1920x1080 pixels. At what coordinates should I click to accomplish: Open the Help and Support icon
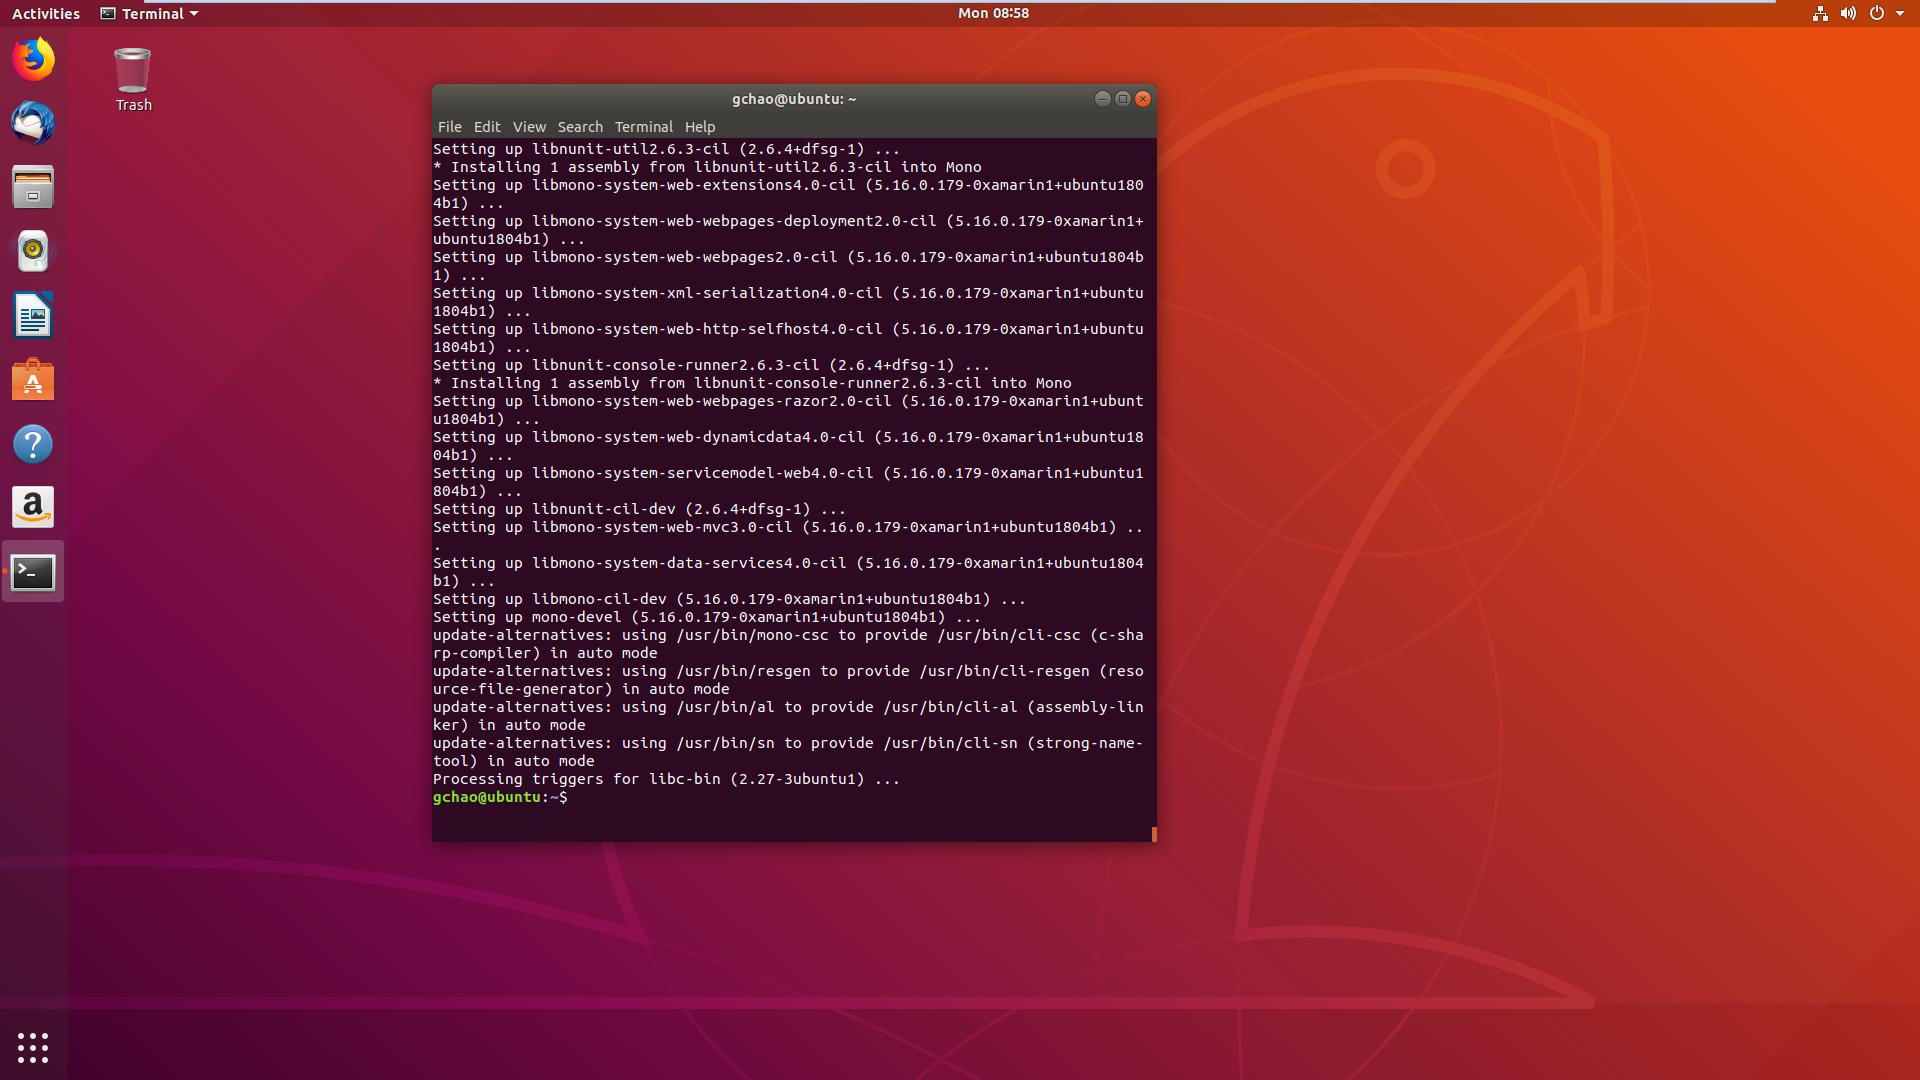[x=32, y=443]
